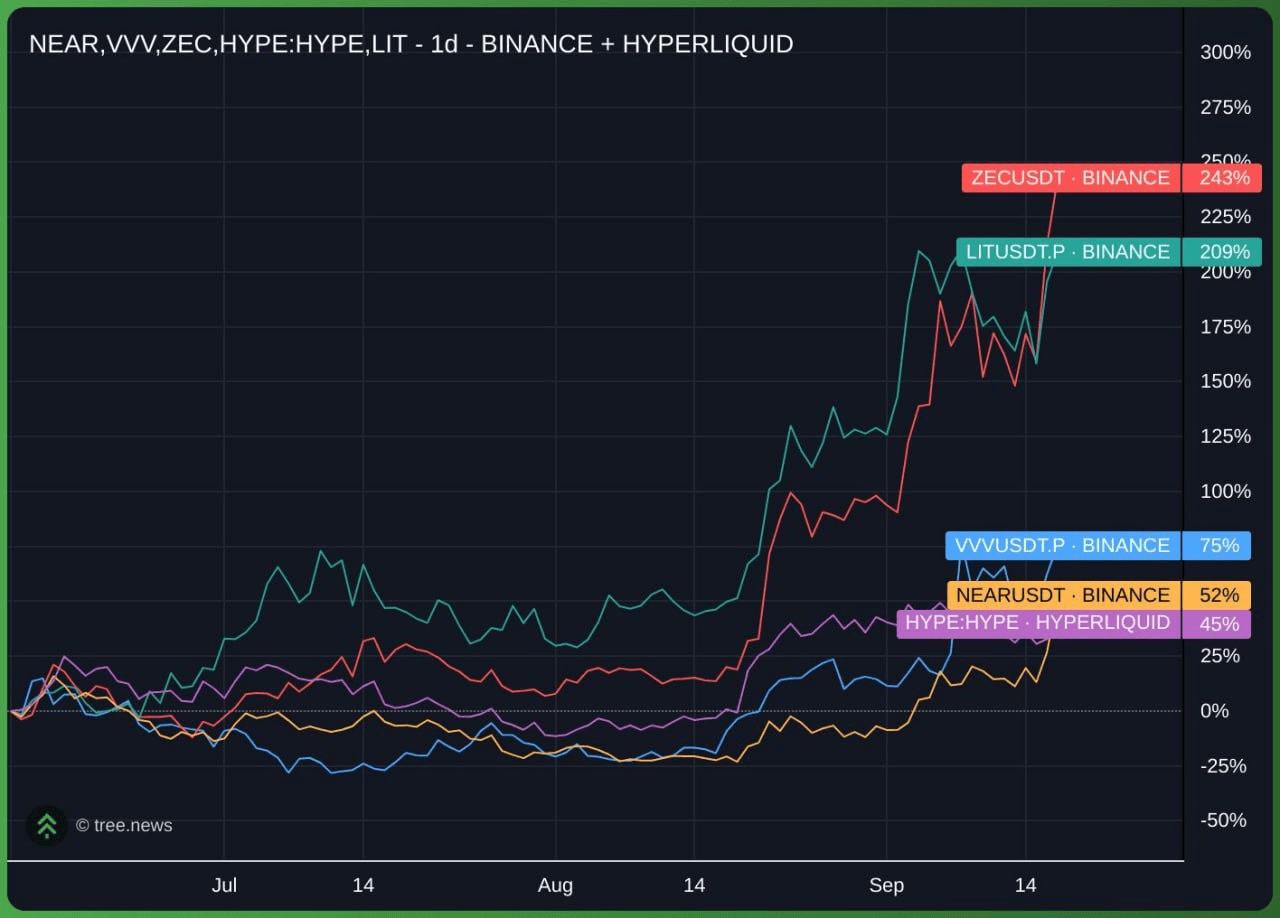This screenshot has height=918, width=1280.
Task: Click the Jul label on the time axis
Action: point(224,886)
